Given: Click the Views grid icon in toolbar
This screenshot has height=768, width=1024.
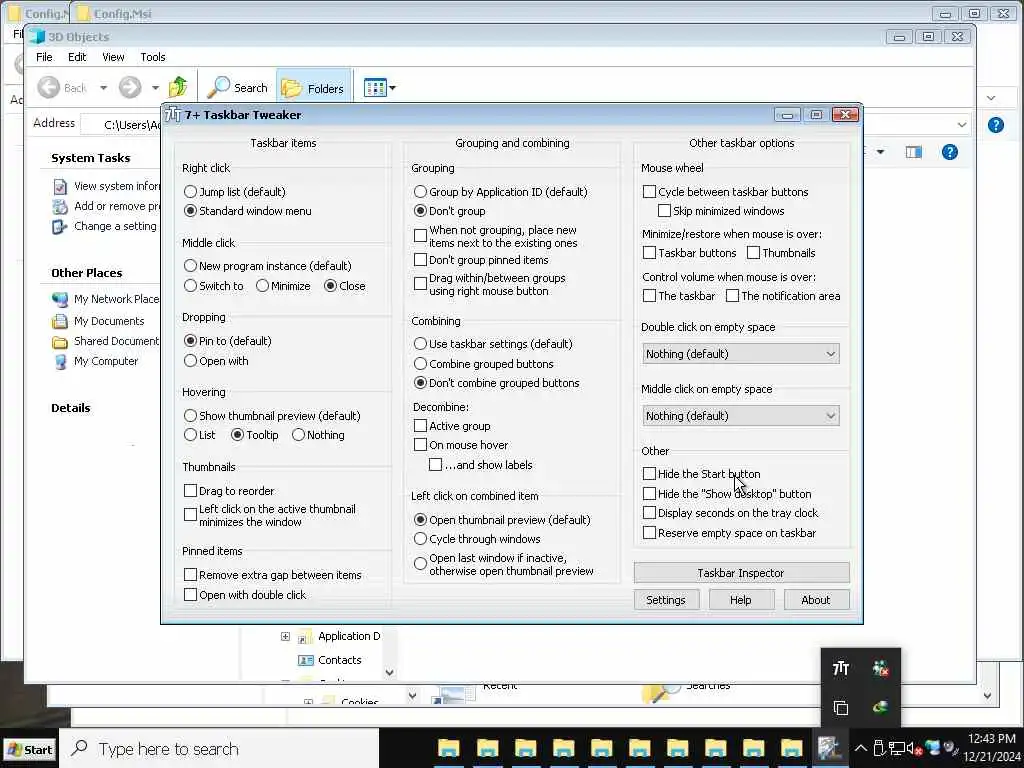Looking at the screenshot, I should 375,88.
